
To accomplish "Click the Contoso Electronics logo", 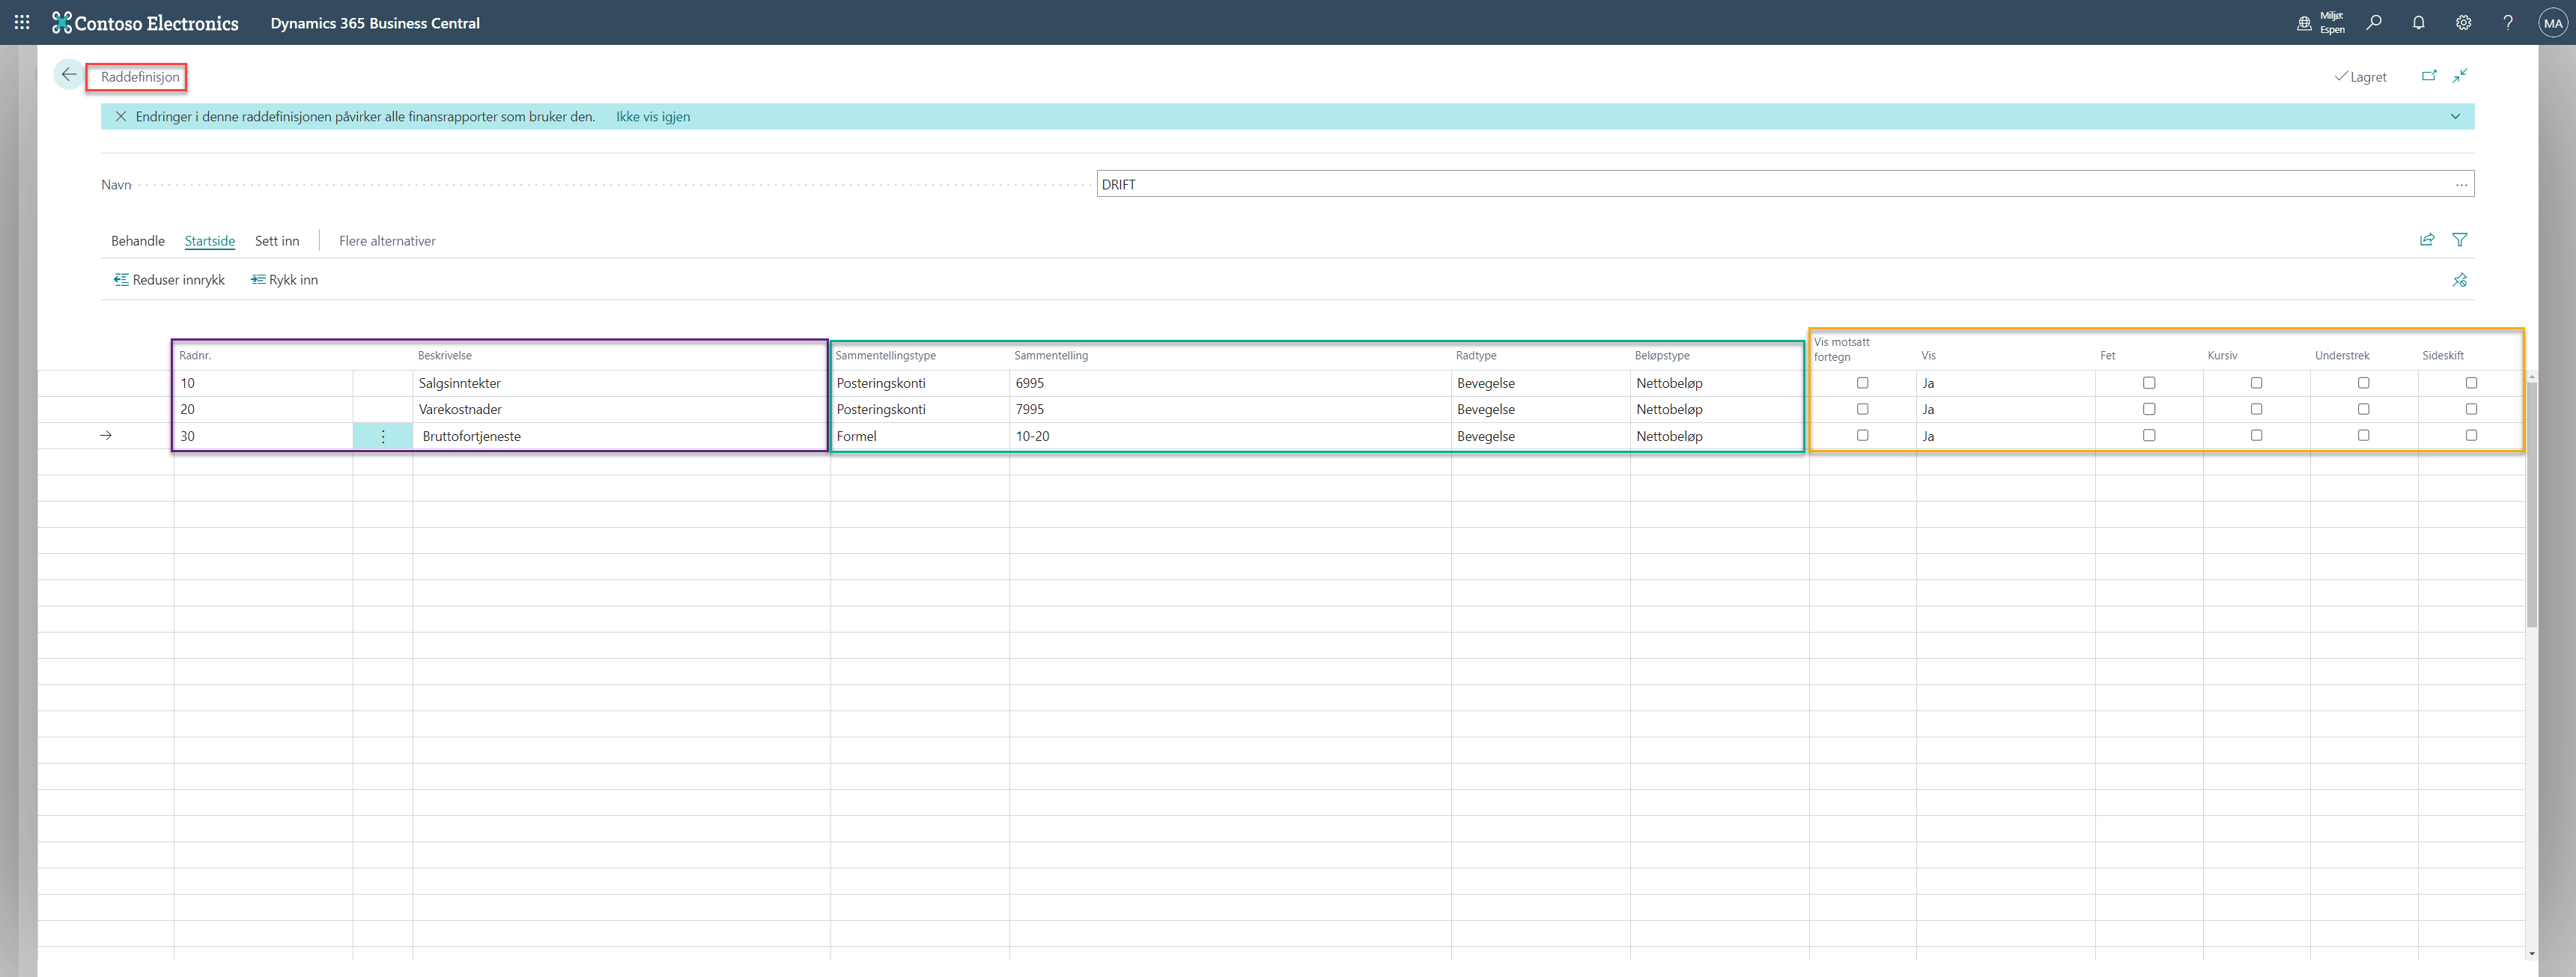I will coord(145,22).
